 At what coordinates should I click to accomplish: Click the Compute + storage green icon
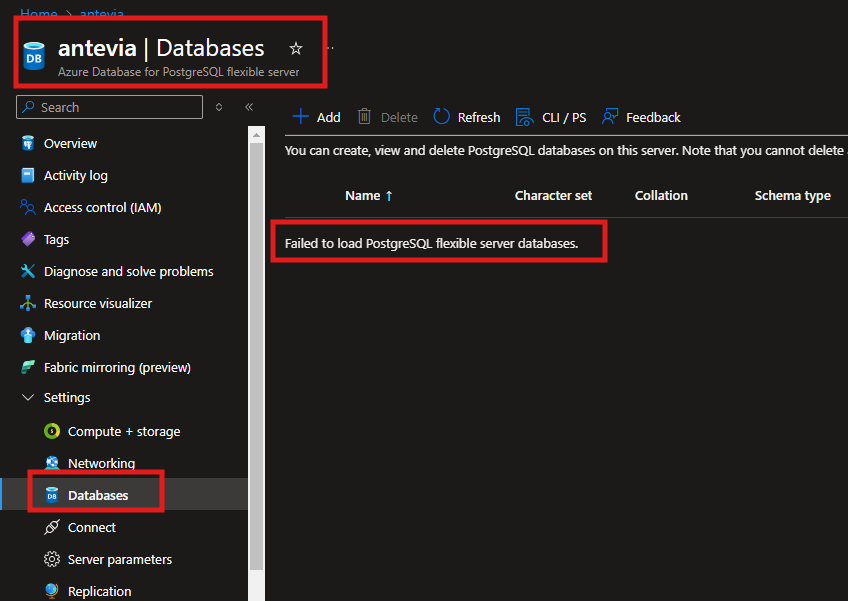[52, 431]
